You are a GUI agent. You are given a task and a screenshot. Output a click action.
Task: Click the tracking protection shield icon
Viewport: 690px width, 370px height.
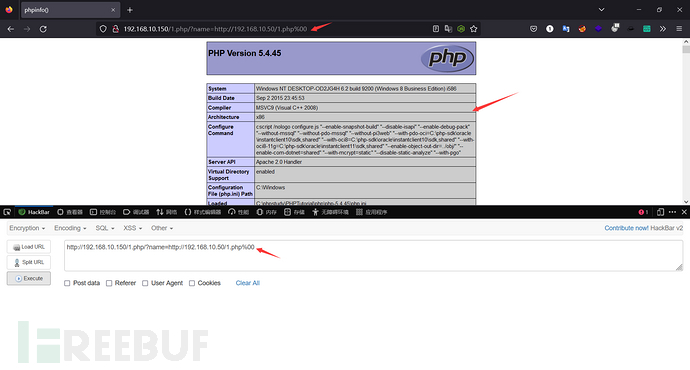103,29
